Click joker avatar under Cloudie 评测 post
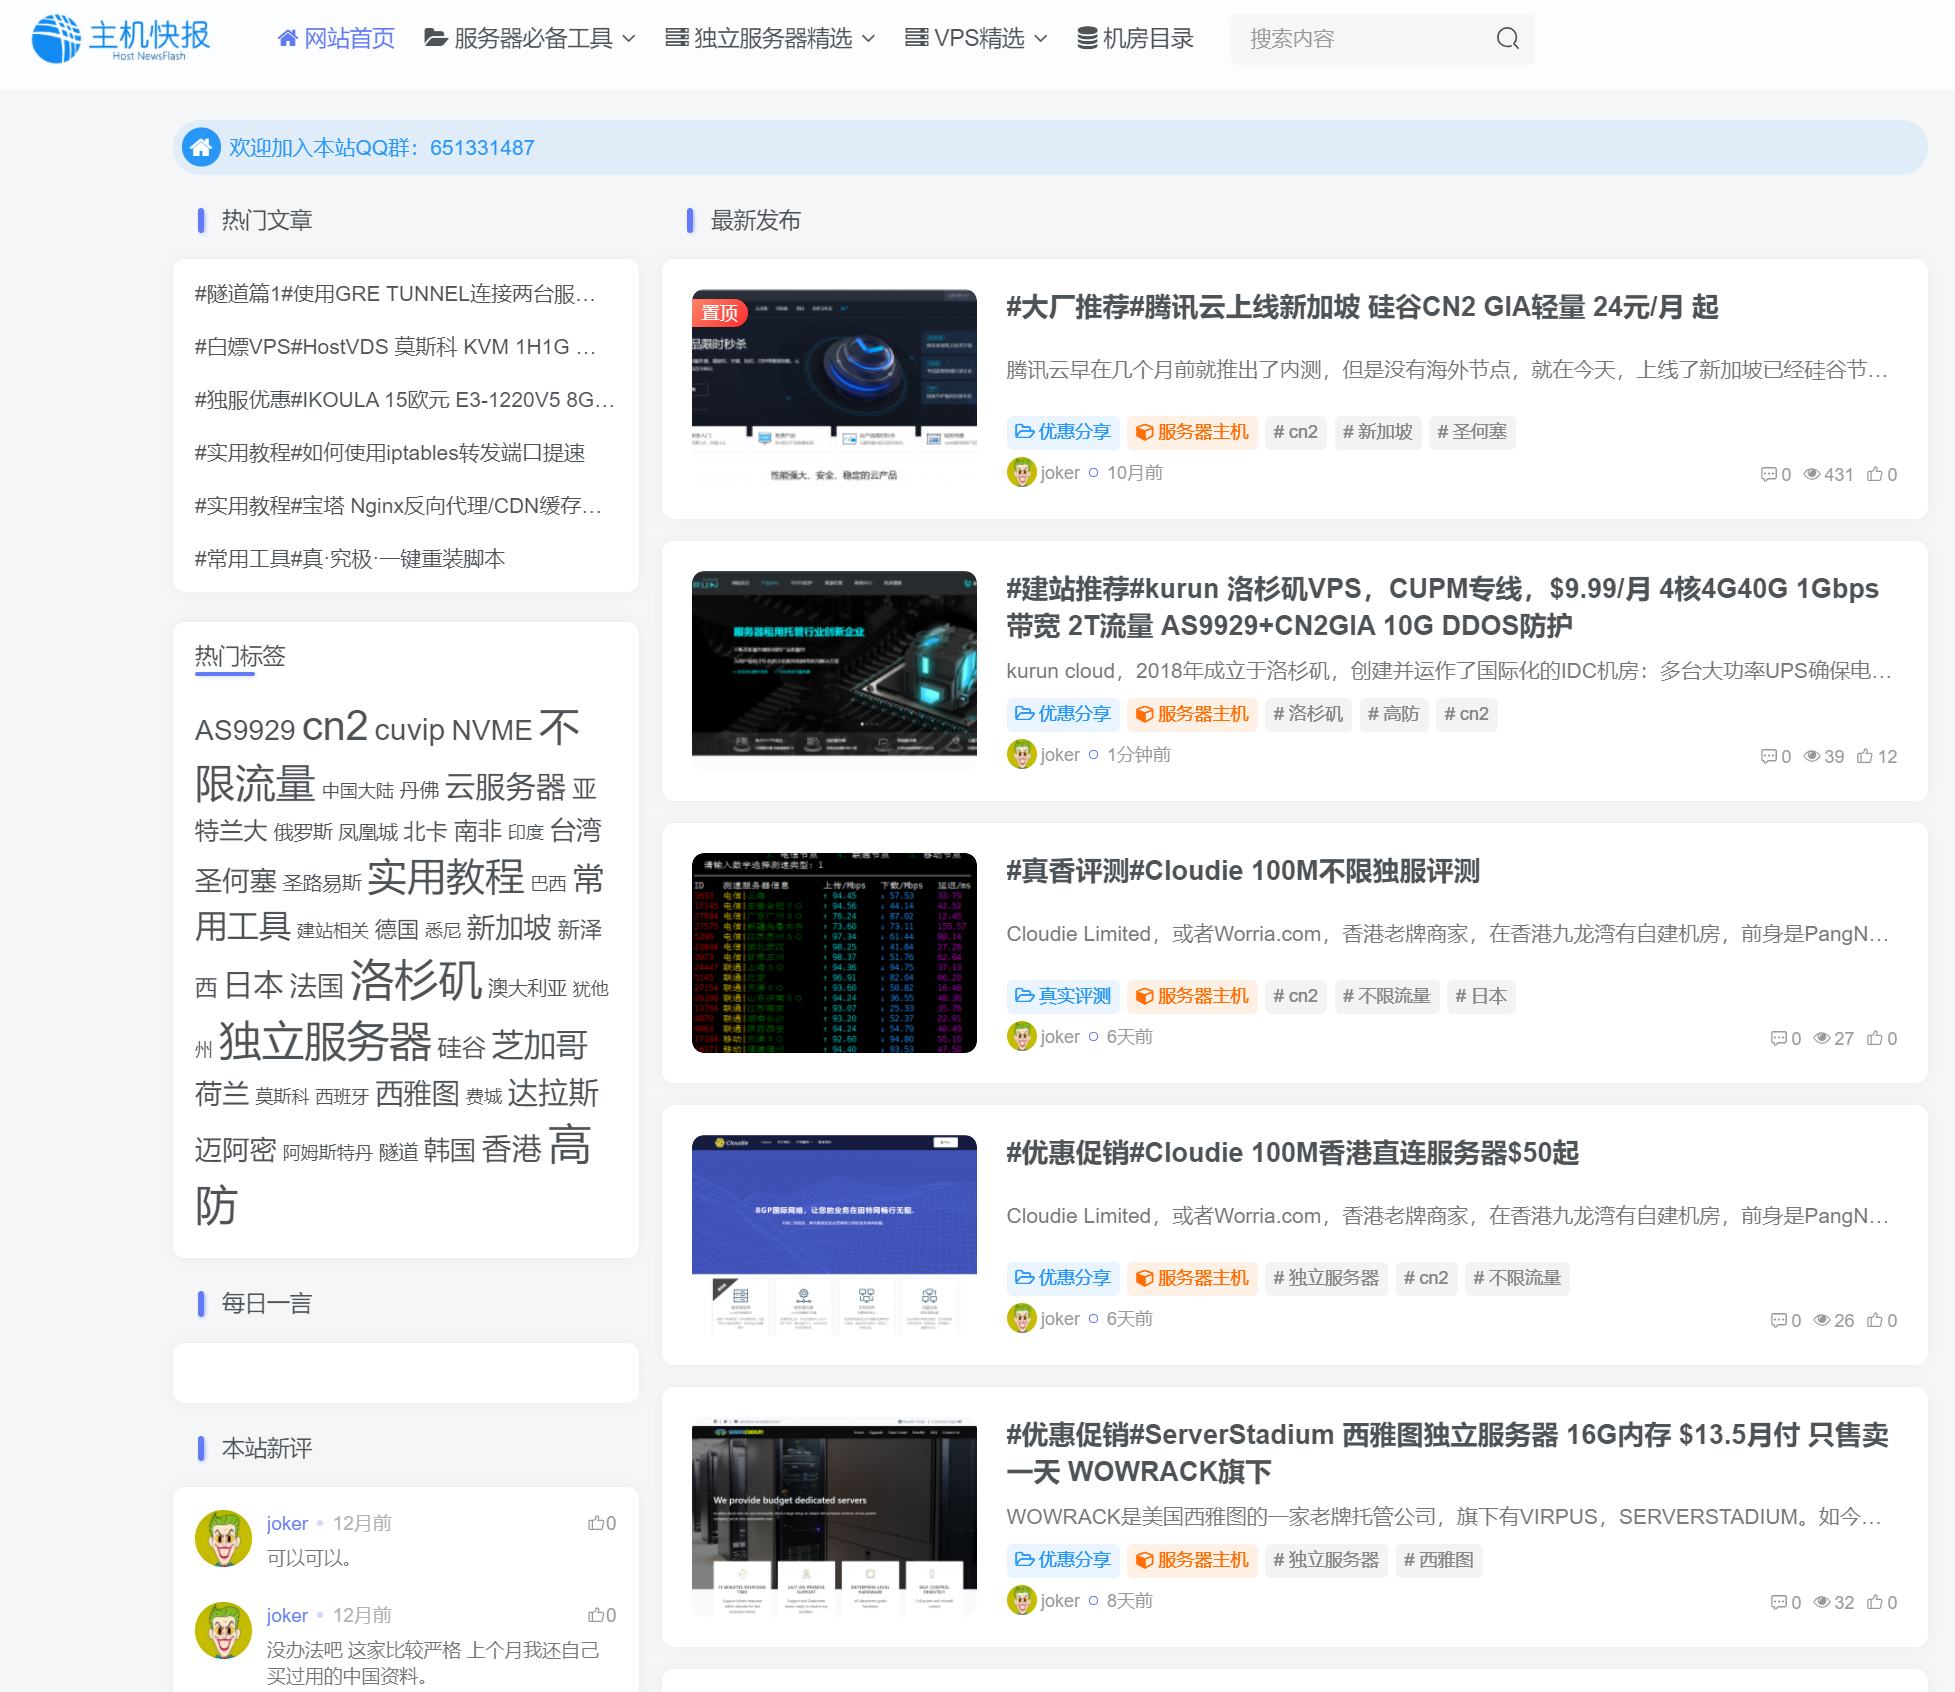Screen dimensions: 1955x1692 tap(1021, 1037)
